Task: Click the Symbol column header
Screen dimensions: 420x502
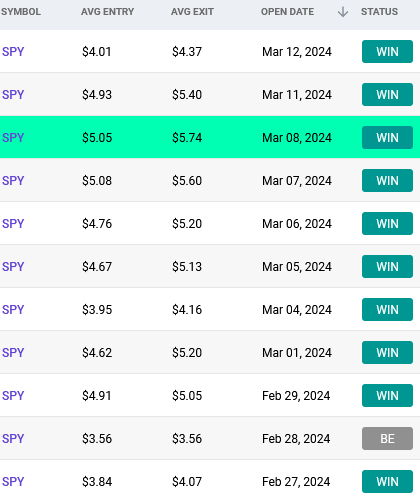Action: tap(21, 12)
